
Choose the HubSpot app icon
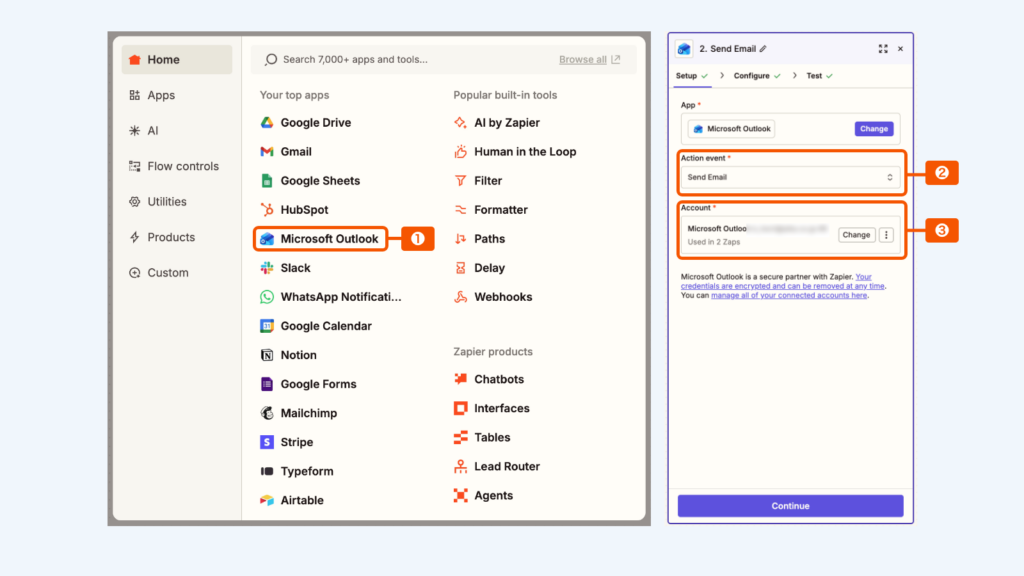point(267,210)
